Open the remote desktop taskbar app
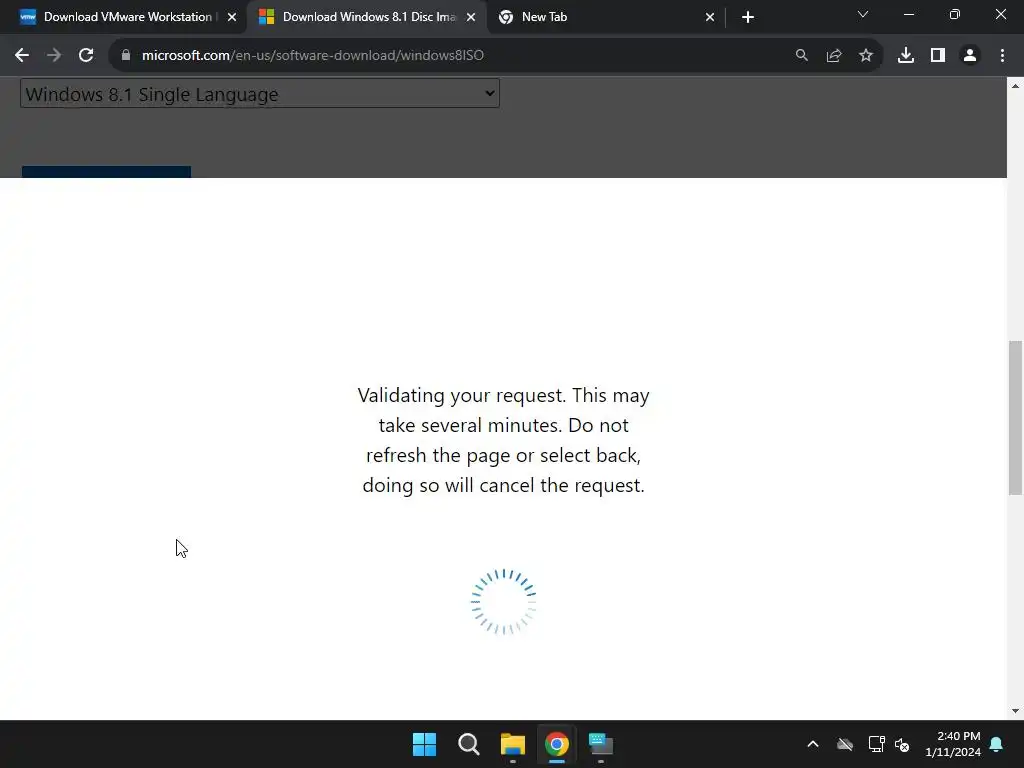This screenshot has height=768, width=1024. (x=600, y=744)
